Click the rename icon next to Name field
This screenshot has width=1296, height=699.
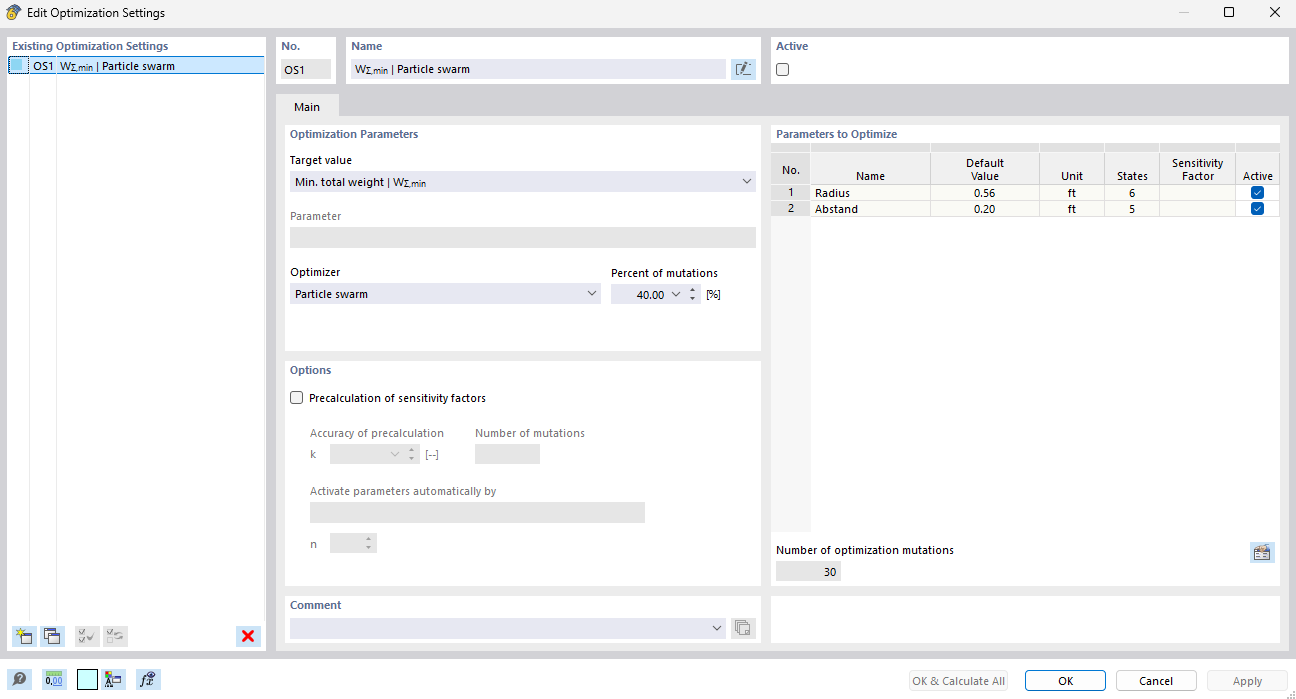point(742,68)
